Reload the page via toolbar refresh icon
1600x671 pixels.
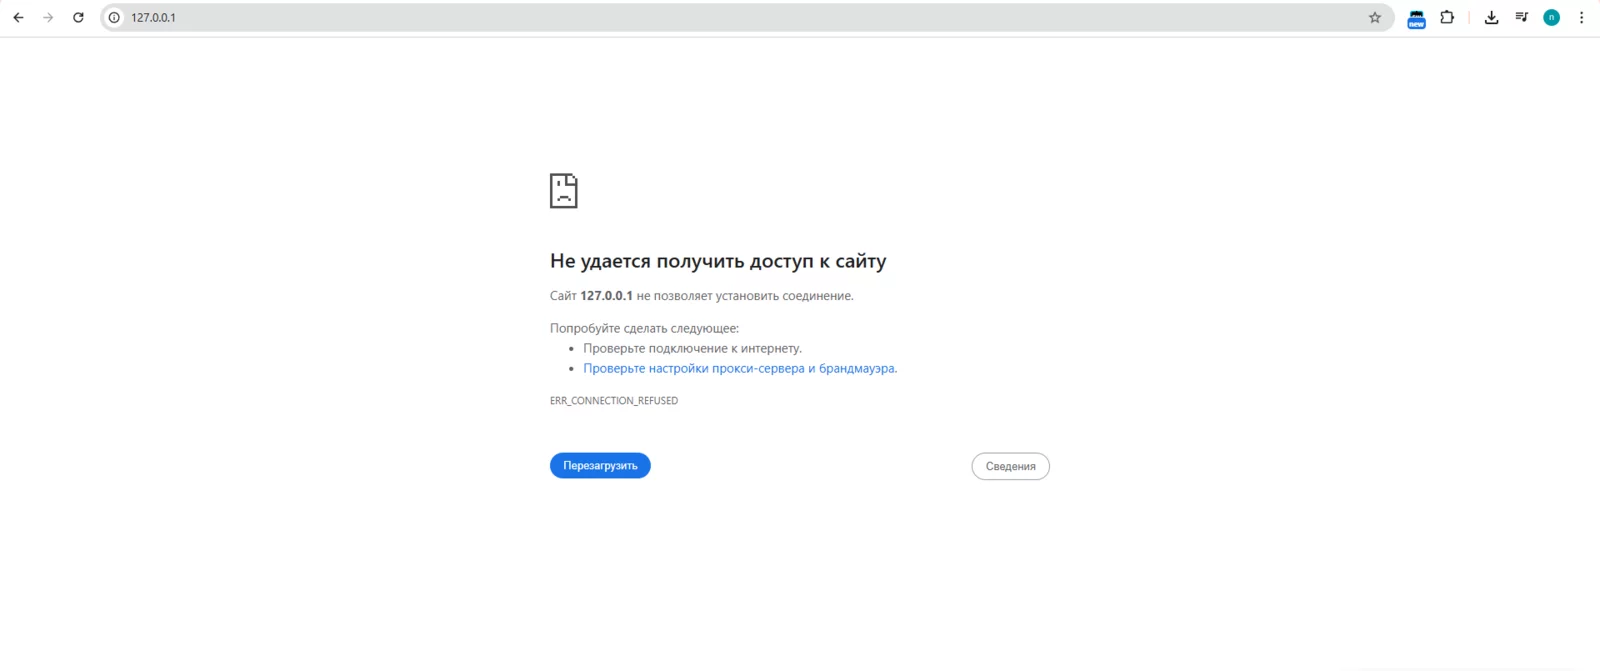click(78, 17)
